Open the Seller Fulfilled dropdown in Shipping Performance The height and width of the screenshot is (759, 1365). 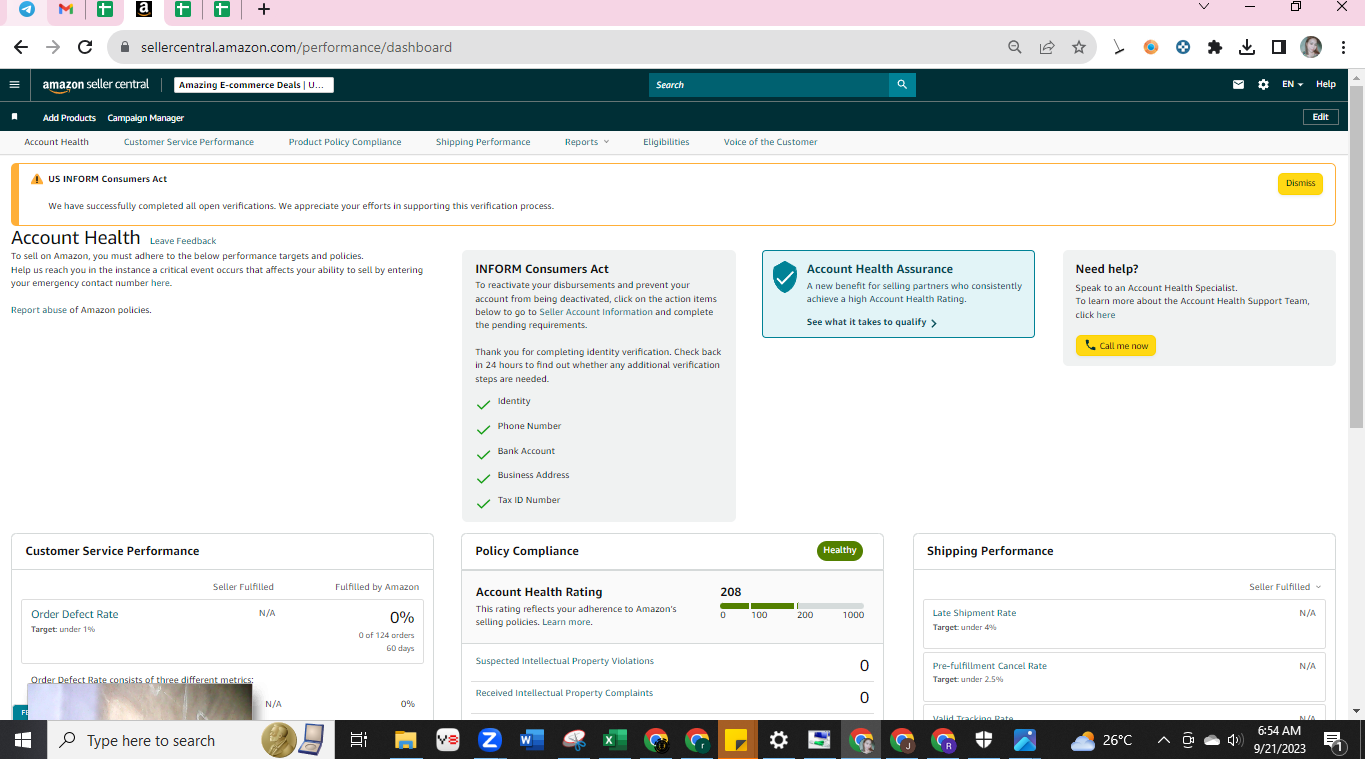point(1285,587)
